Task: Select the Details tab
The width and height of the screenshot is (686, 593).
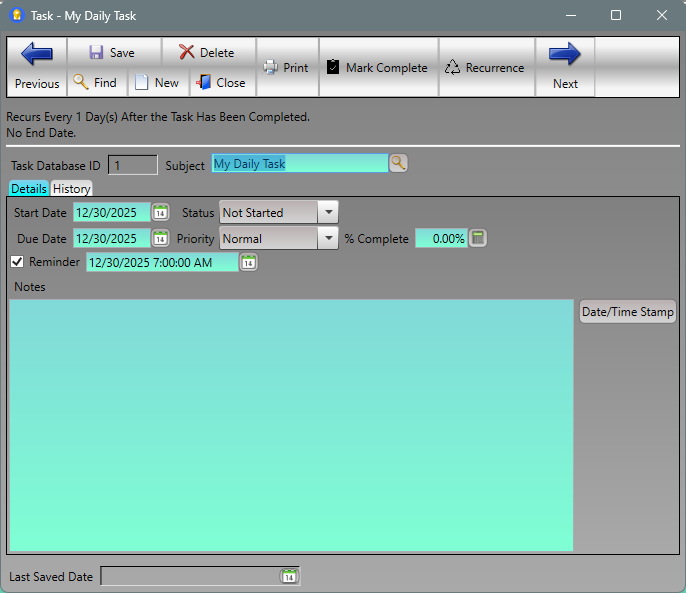Action: [29, 189]
